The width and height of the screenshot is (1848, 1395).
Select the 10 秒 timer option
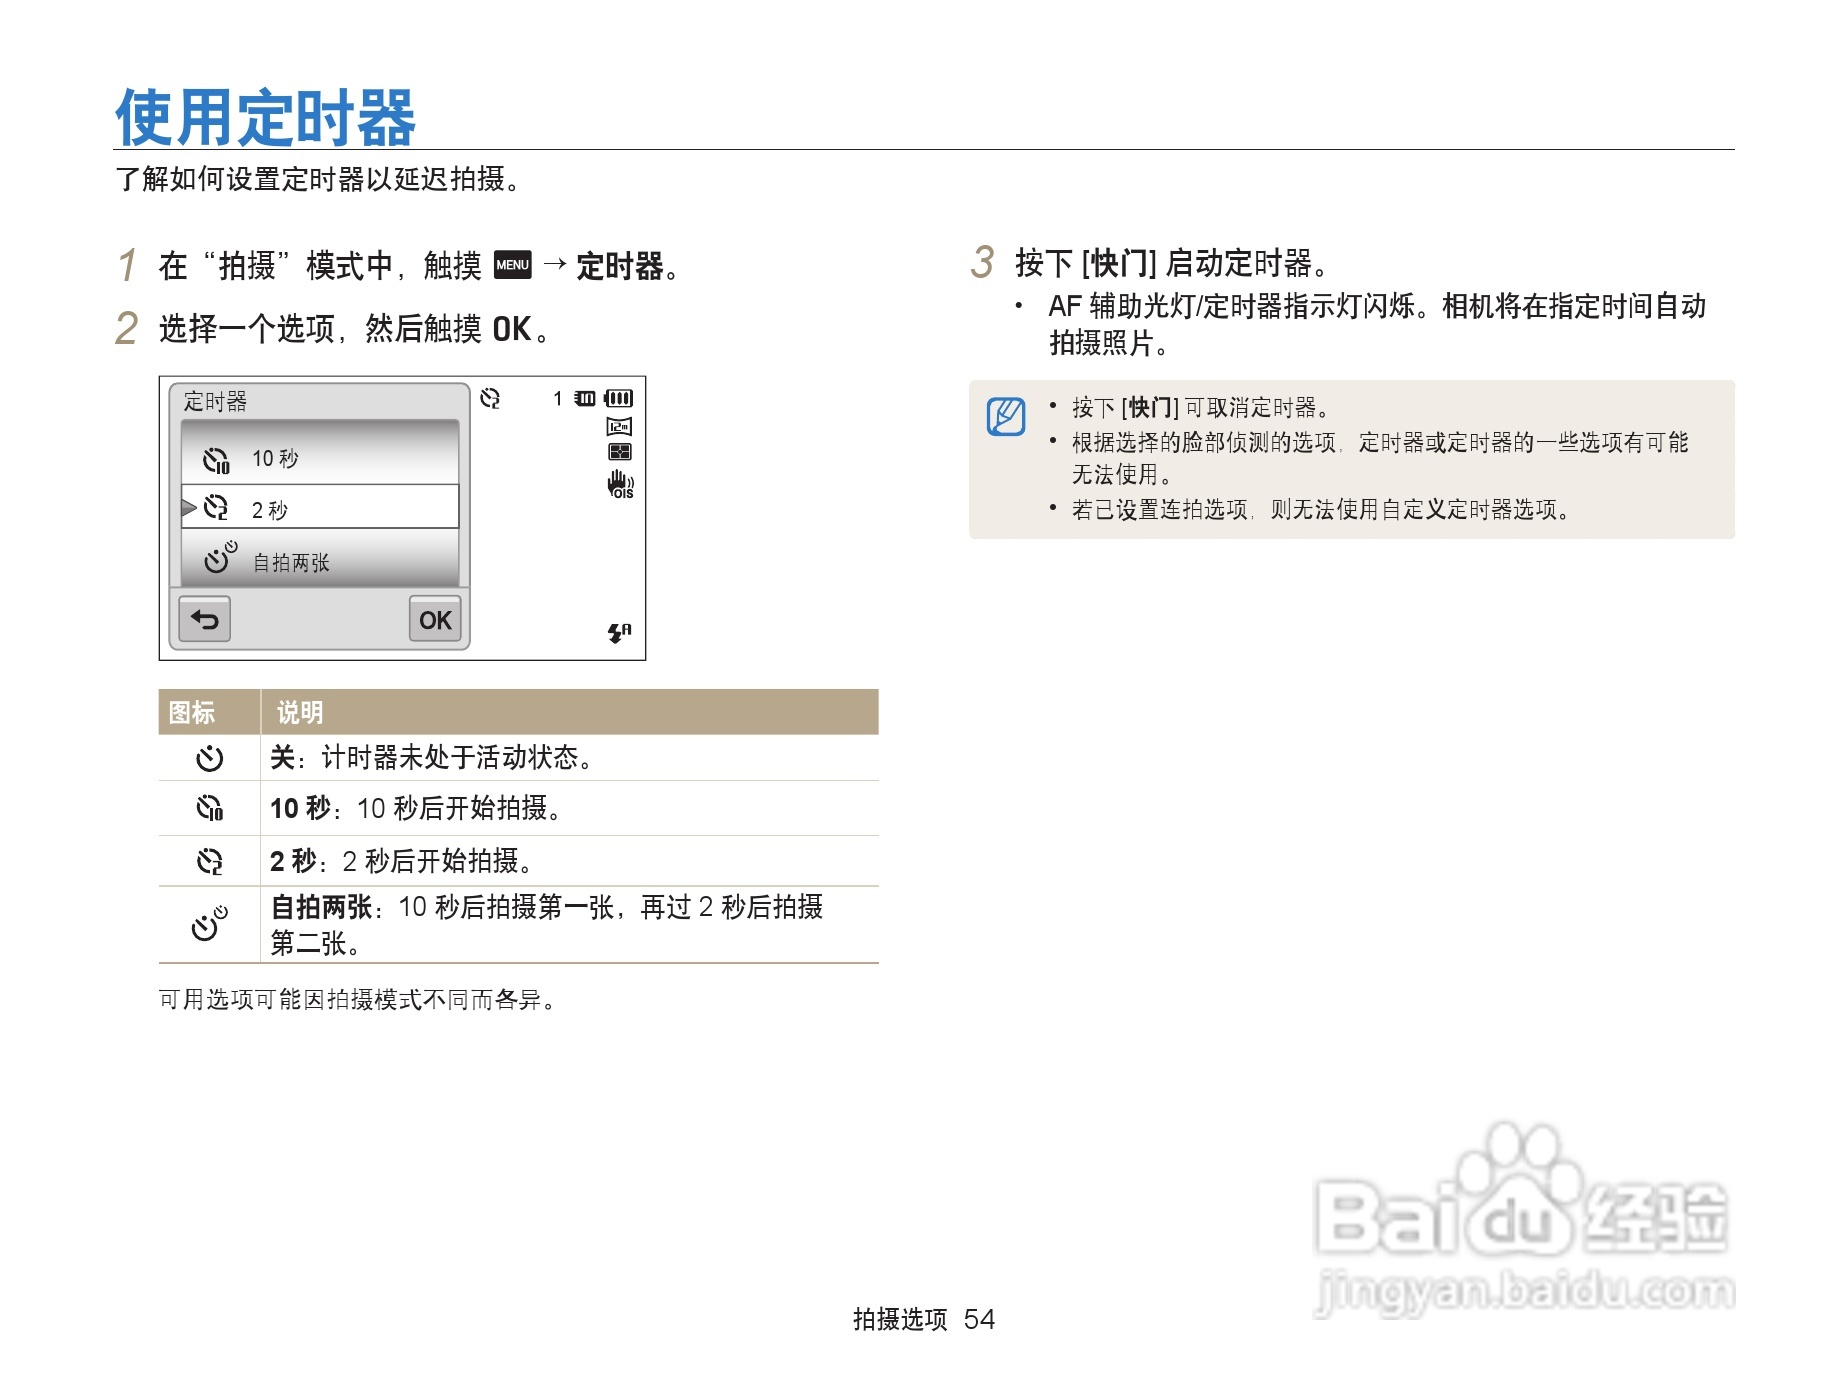click(320, 458)
